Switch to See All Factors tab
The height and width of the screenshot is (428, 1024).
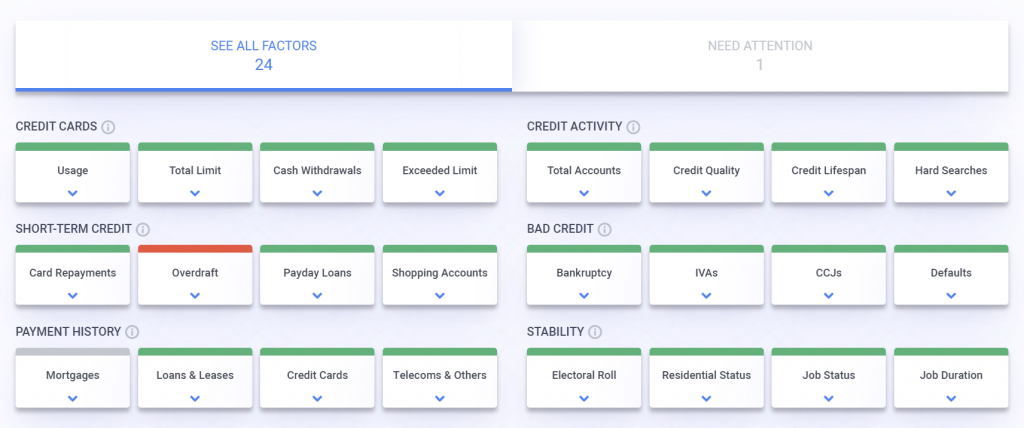click(x=263, y=55)
